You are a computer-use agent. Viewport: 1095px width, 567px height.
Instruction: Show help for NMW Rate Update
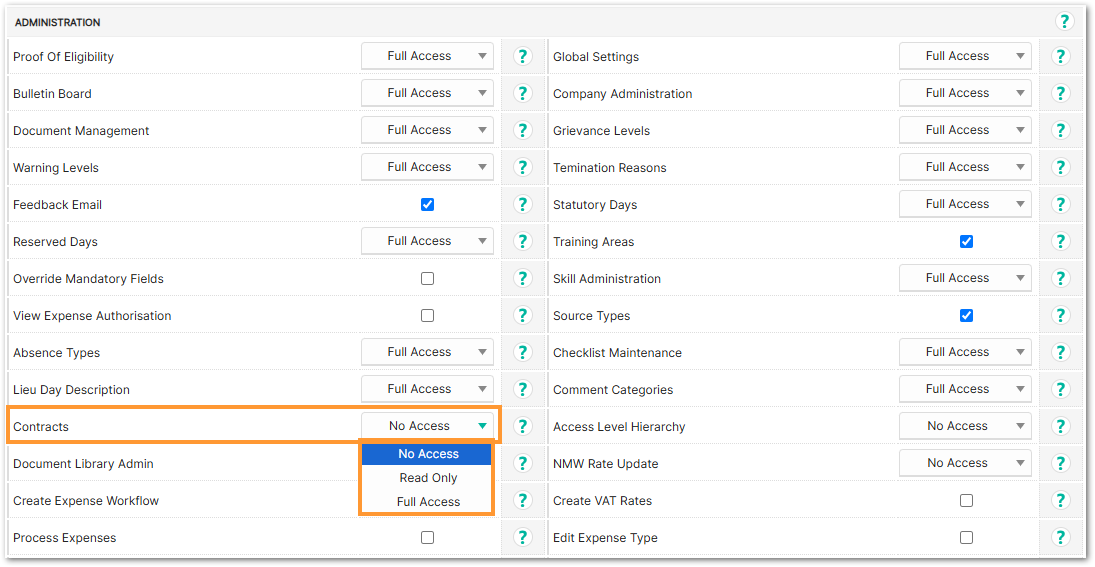[1061, 463]
